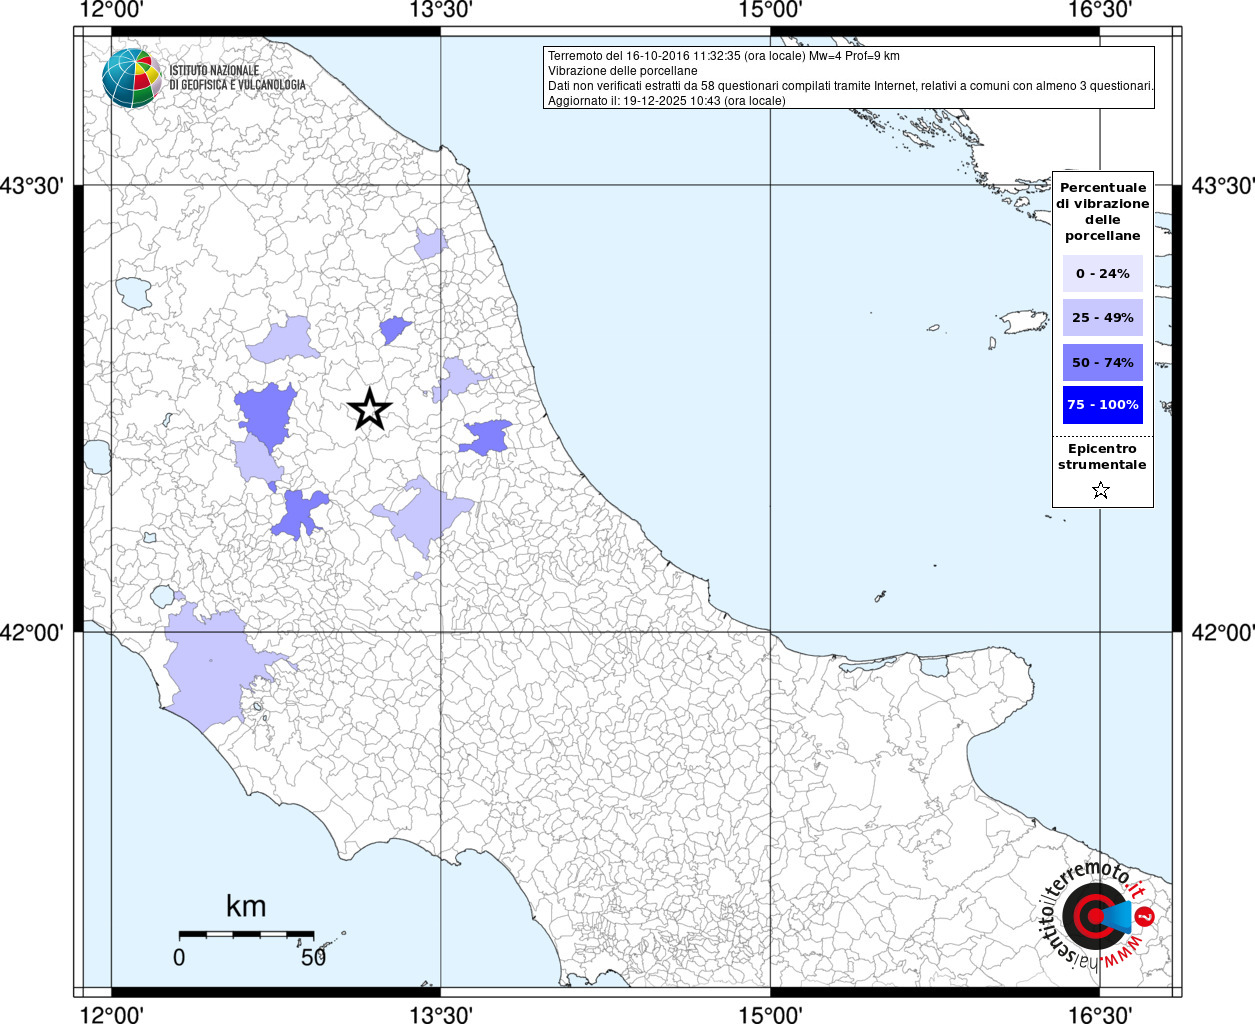Click the '50' scale bar label
Image resolution: width=1255 pixels, height=1024 pixels.
pyautogui.click(x=314, y=958)
